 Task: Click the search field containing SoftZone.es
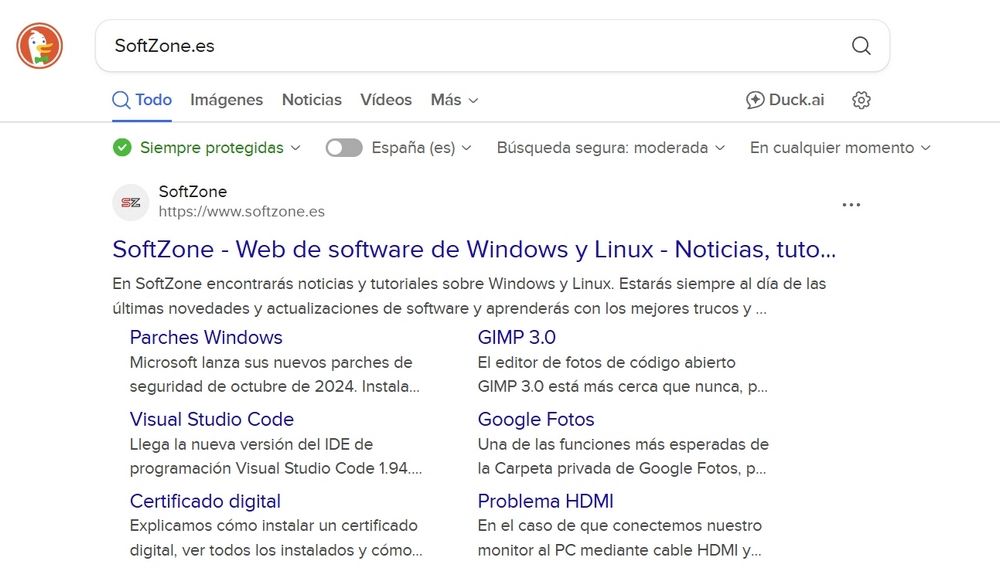(492, 46)
